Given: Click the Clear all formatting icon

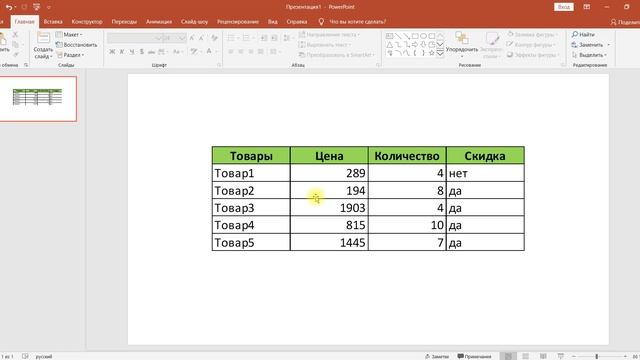Looking at the screenshot, I should pyautogui.click(x=214, y=38).
